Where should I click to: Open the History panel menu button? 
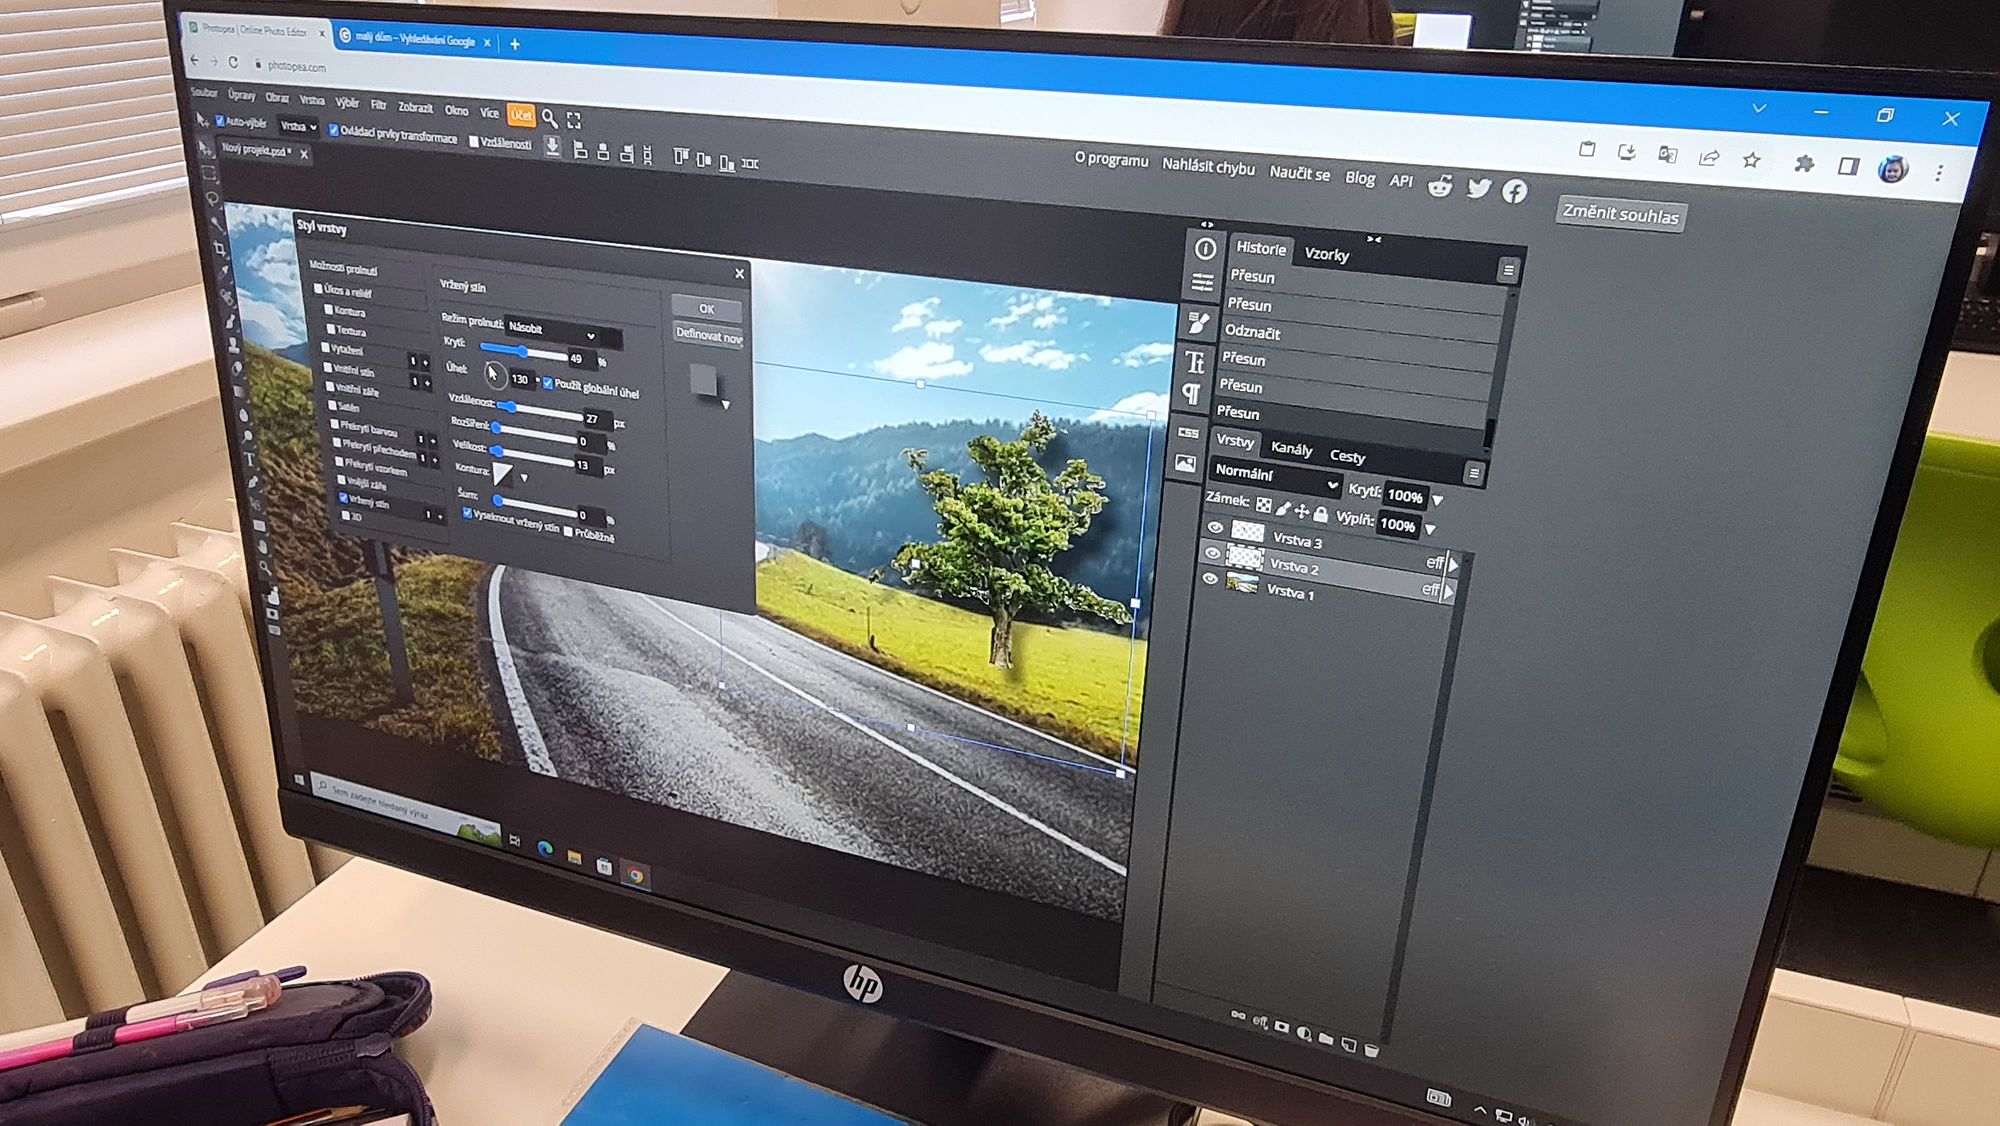click(x=1509, y=270)
